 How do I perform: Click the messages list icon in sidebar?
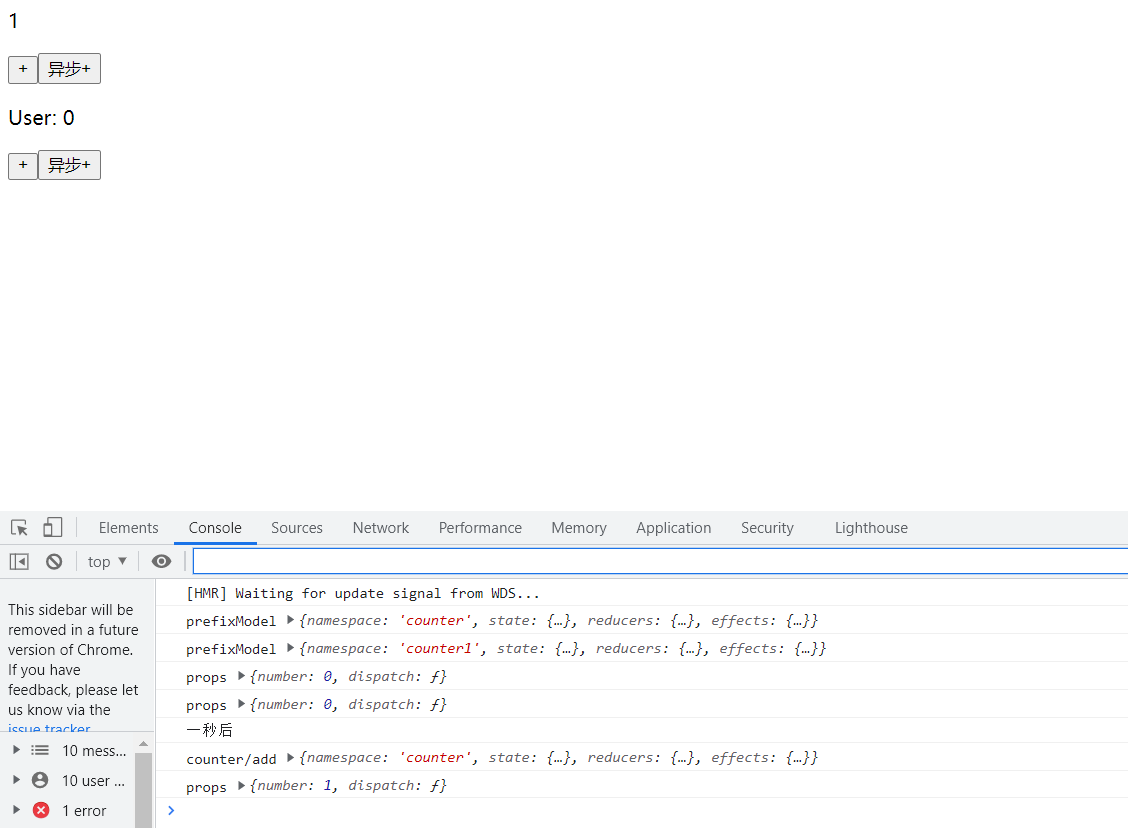tap(40, 750)
